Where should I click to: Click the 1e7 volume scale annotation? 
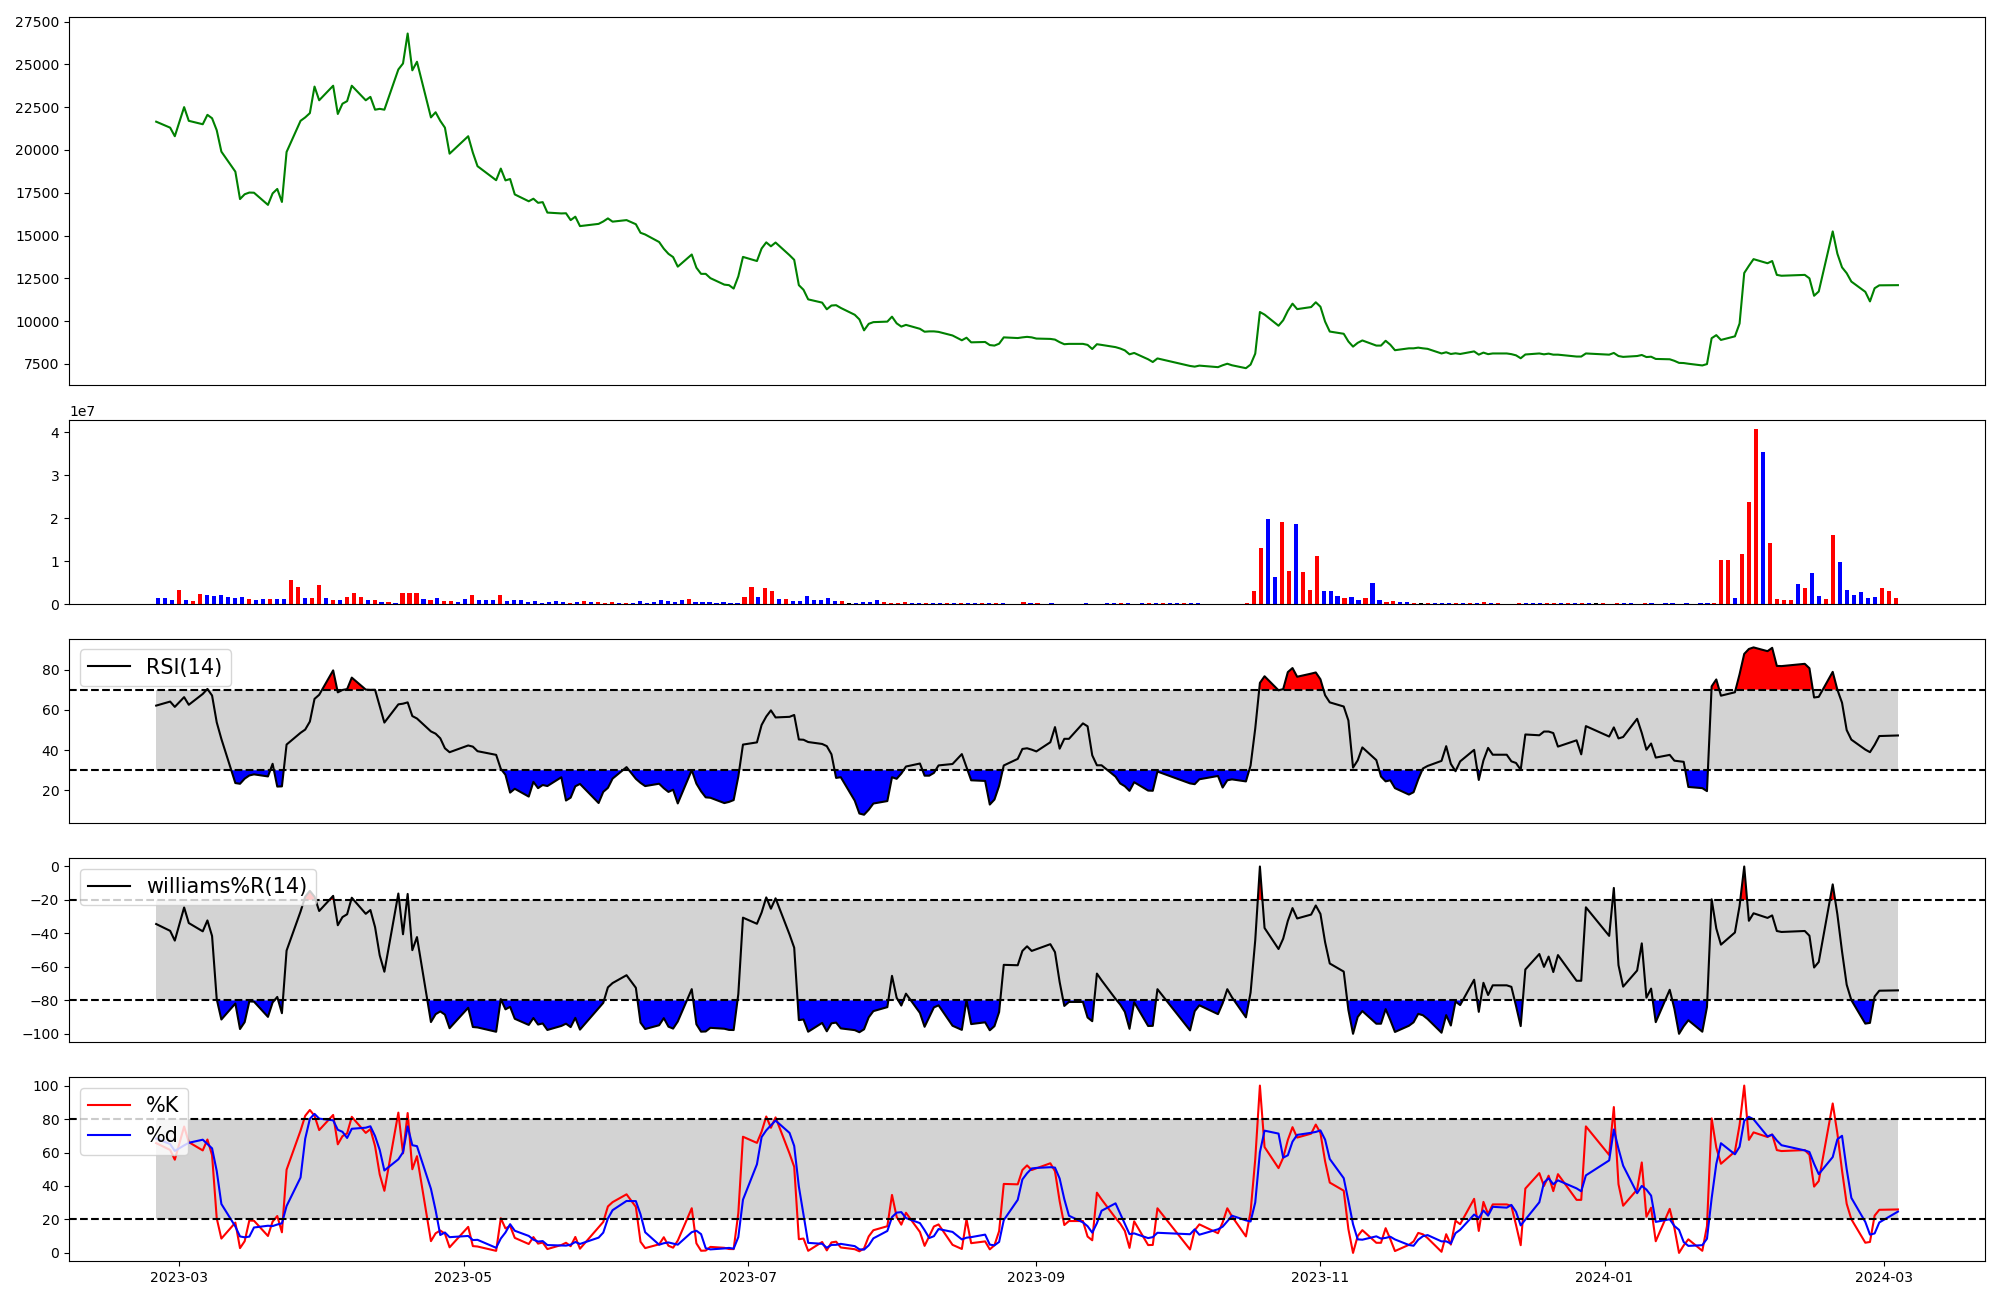pyautogui.click(x=82, y=411)
